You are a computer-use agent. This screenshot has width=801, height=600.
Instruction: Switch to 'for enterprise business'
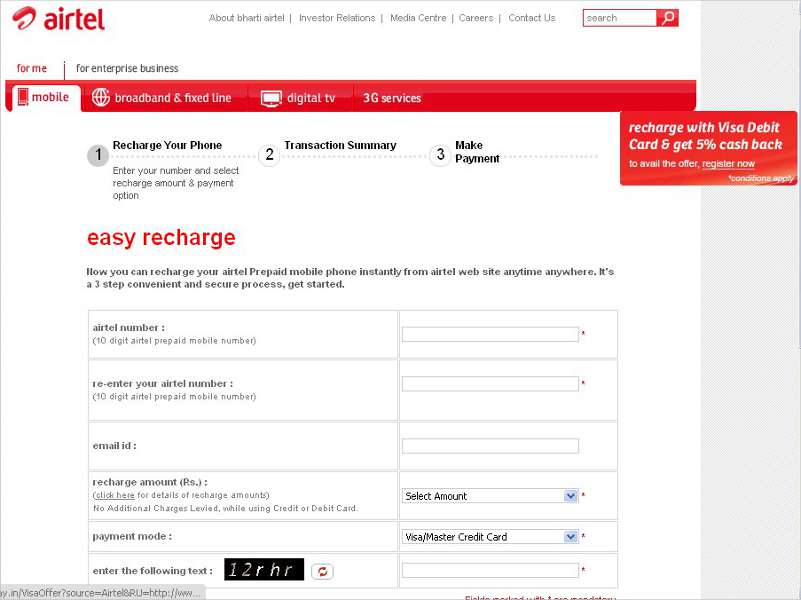pos(127,68)
